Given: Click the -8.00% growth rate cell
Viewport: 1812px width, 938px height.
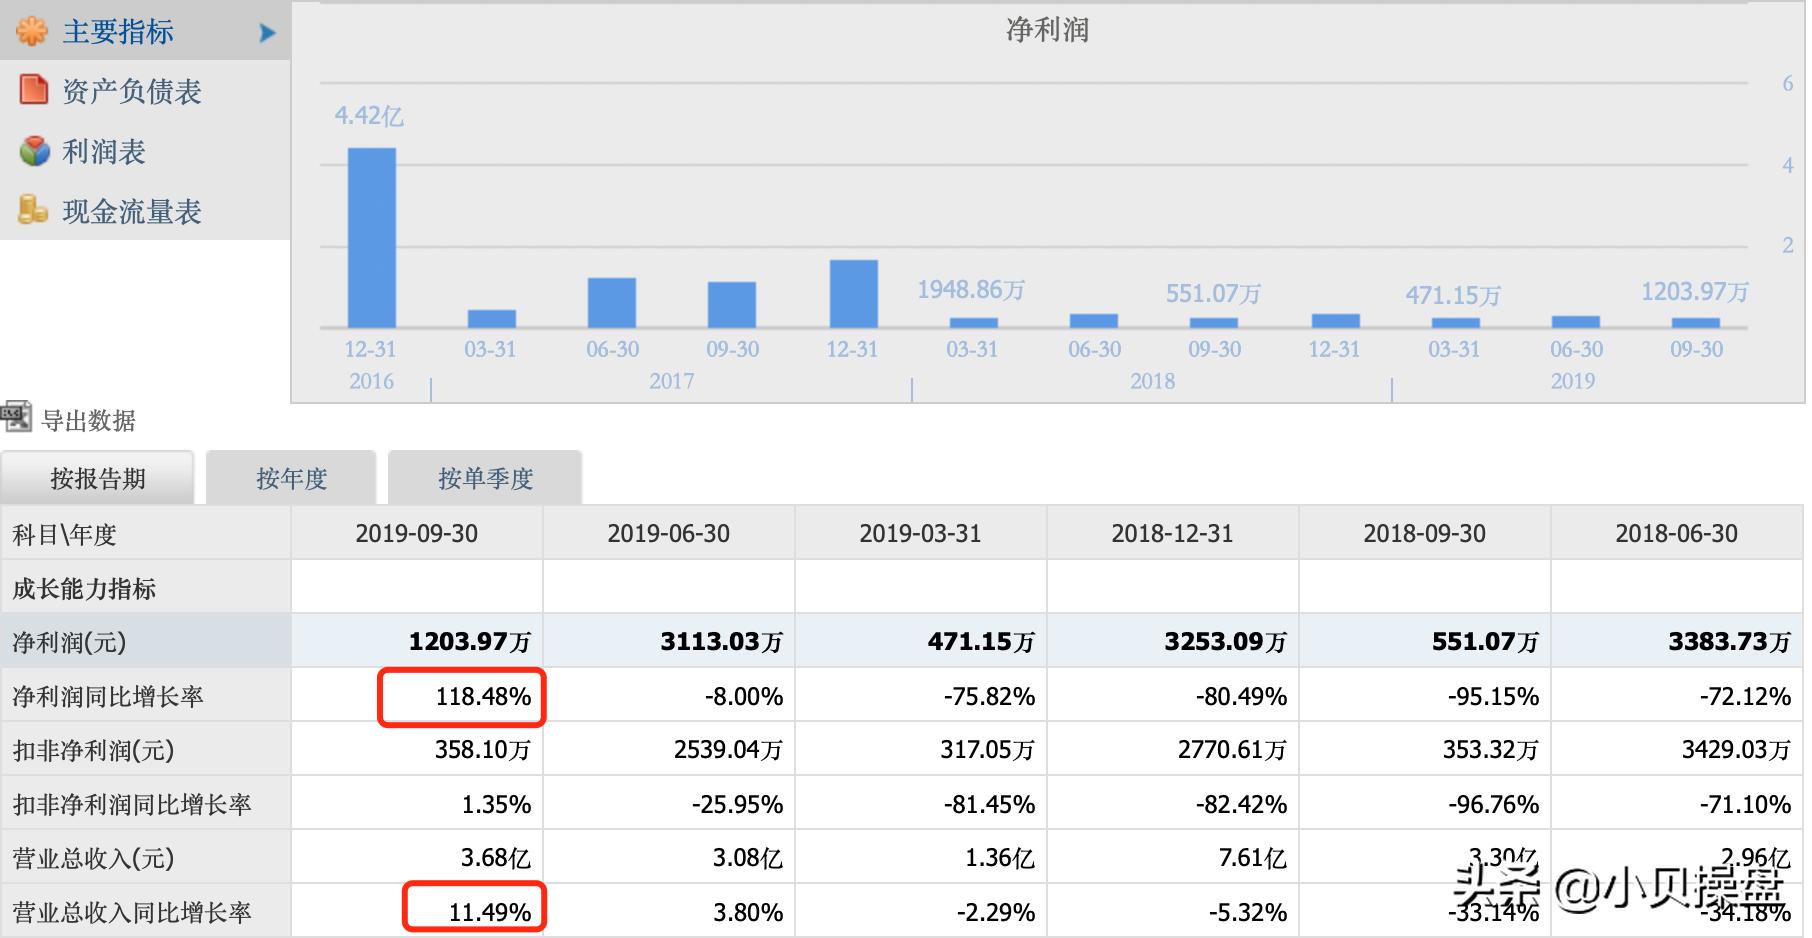Looking at the screenshot, I should 669,696.
